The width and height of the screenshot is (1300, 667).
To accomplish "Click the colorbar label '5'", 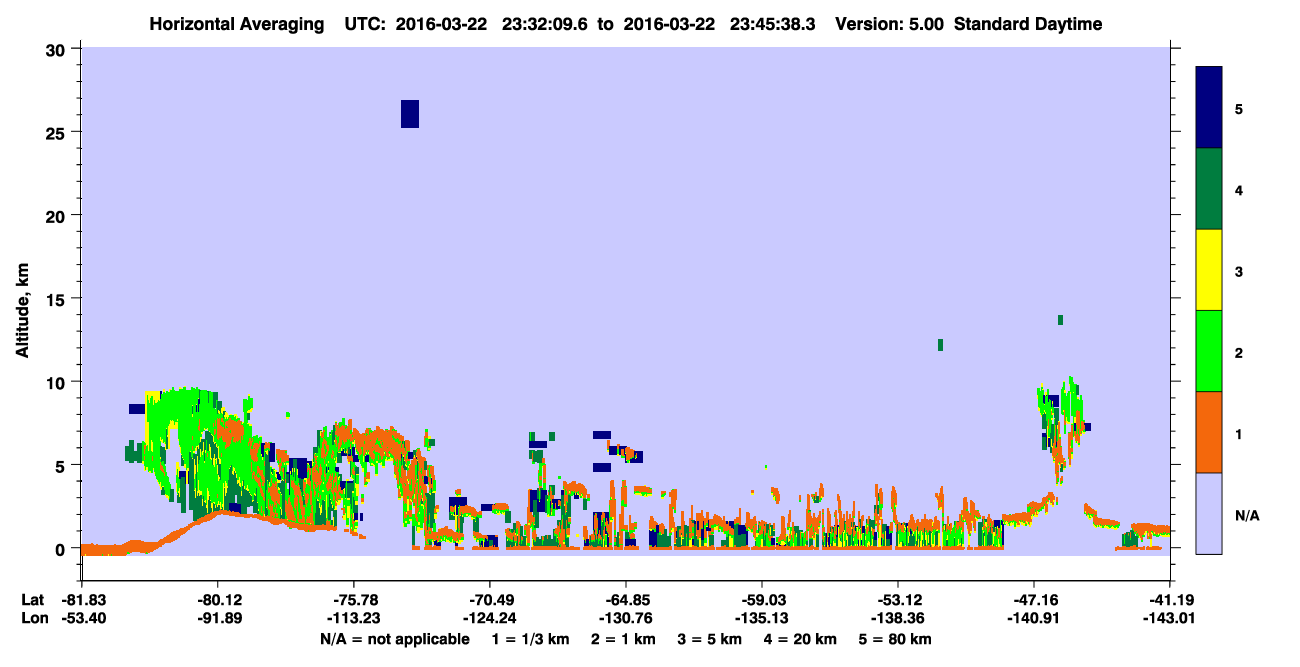I will [1238, 108].
